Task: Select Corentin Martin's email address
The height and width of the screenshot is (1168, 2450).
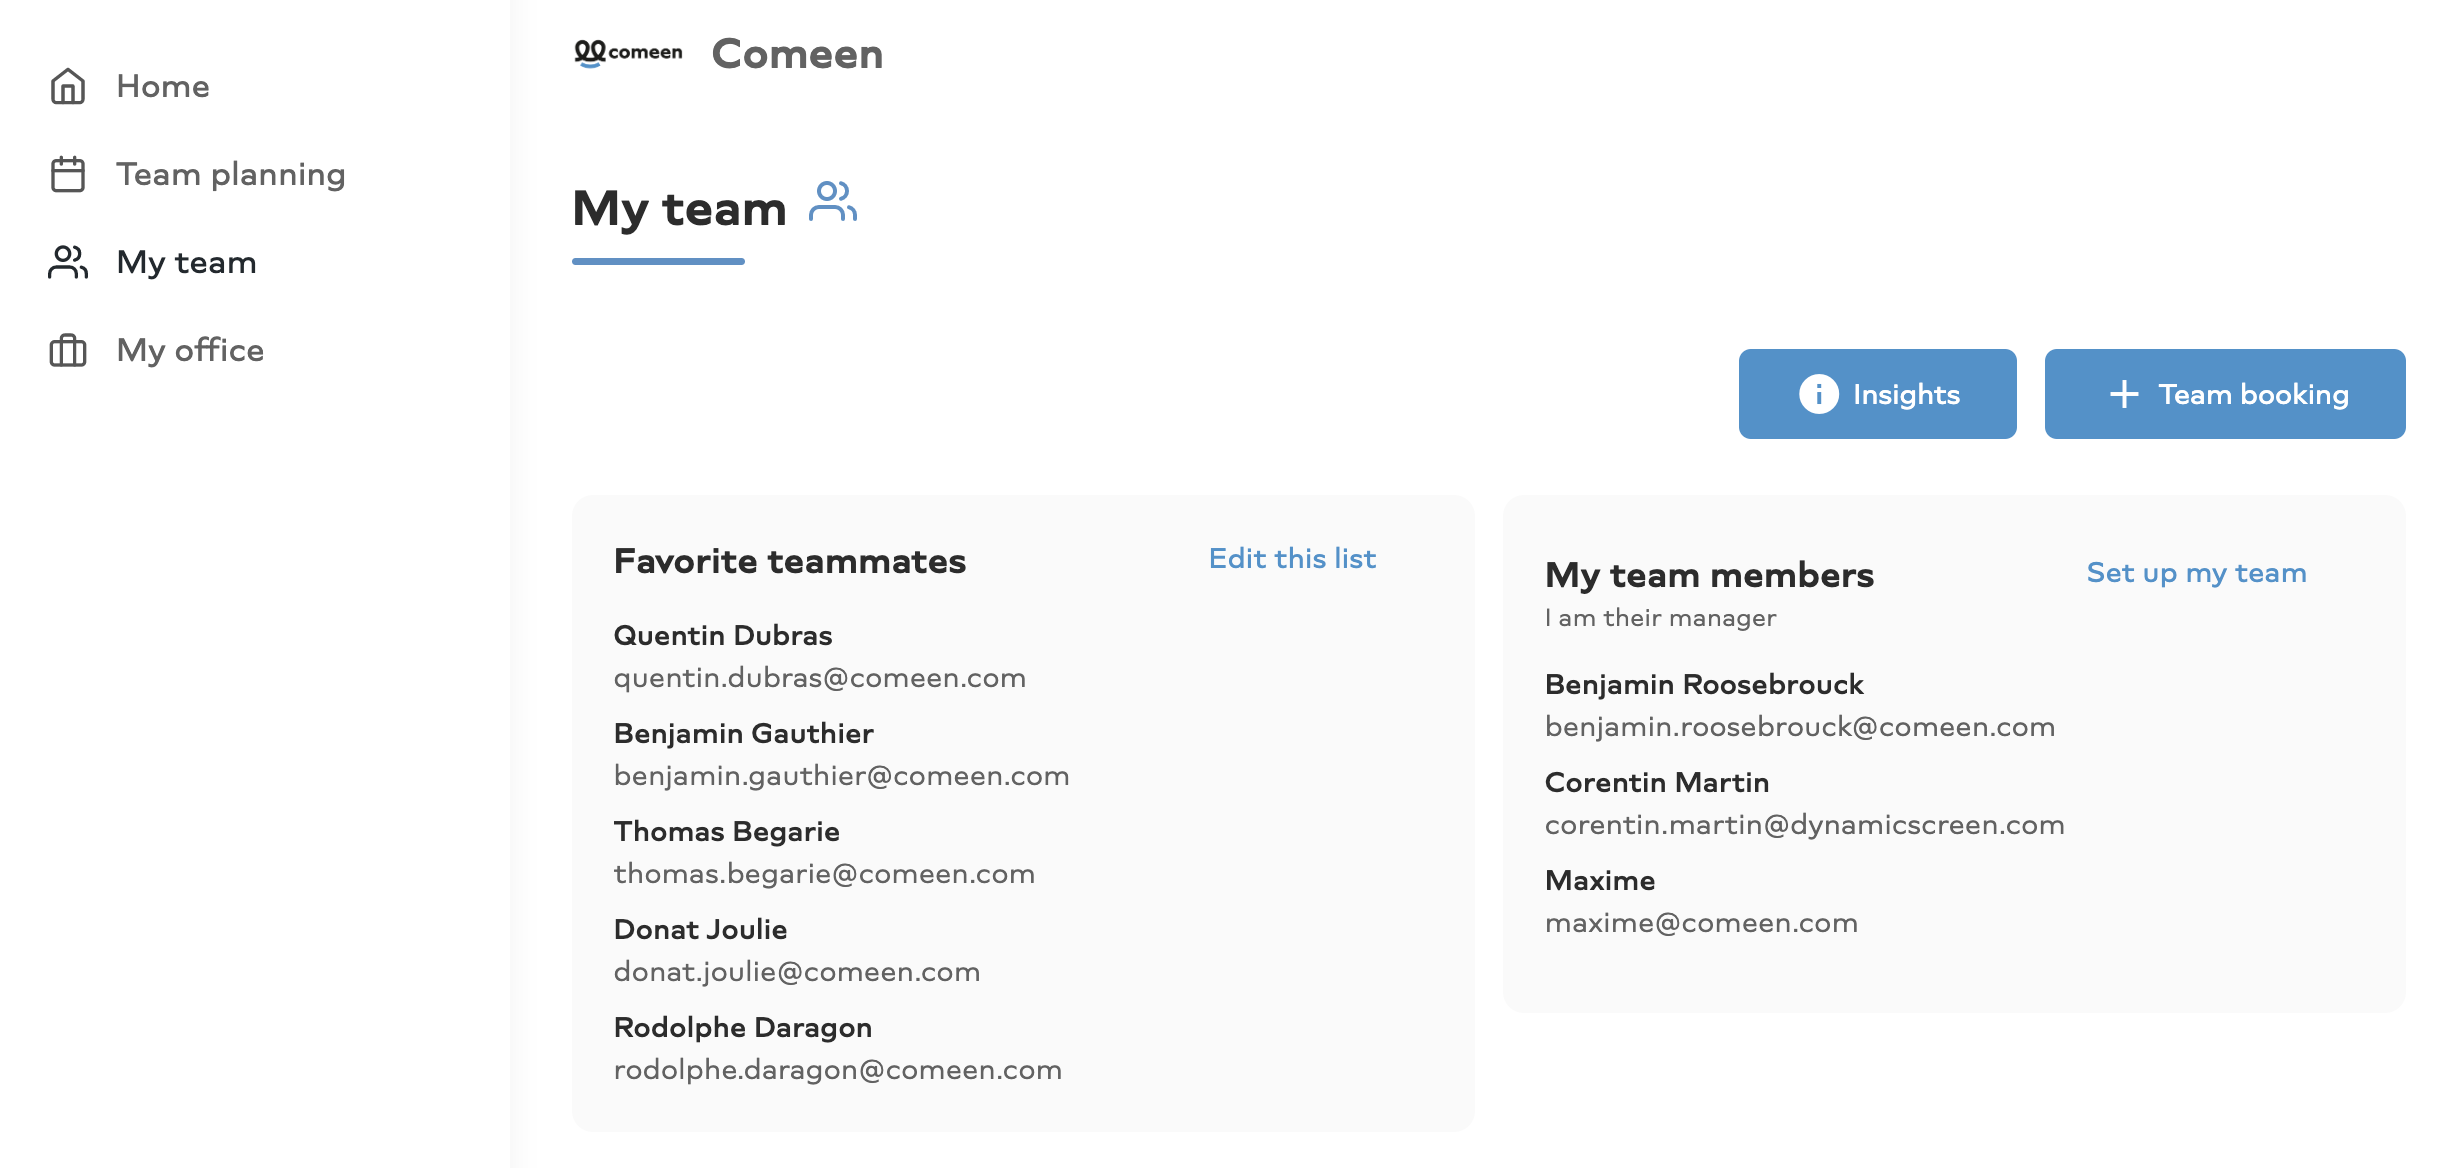Action: coord(1804,825)
